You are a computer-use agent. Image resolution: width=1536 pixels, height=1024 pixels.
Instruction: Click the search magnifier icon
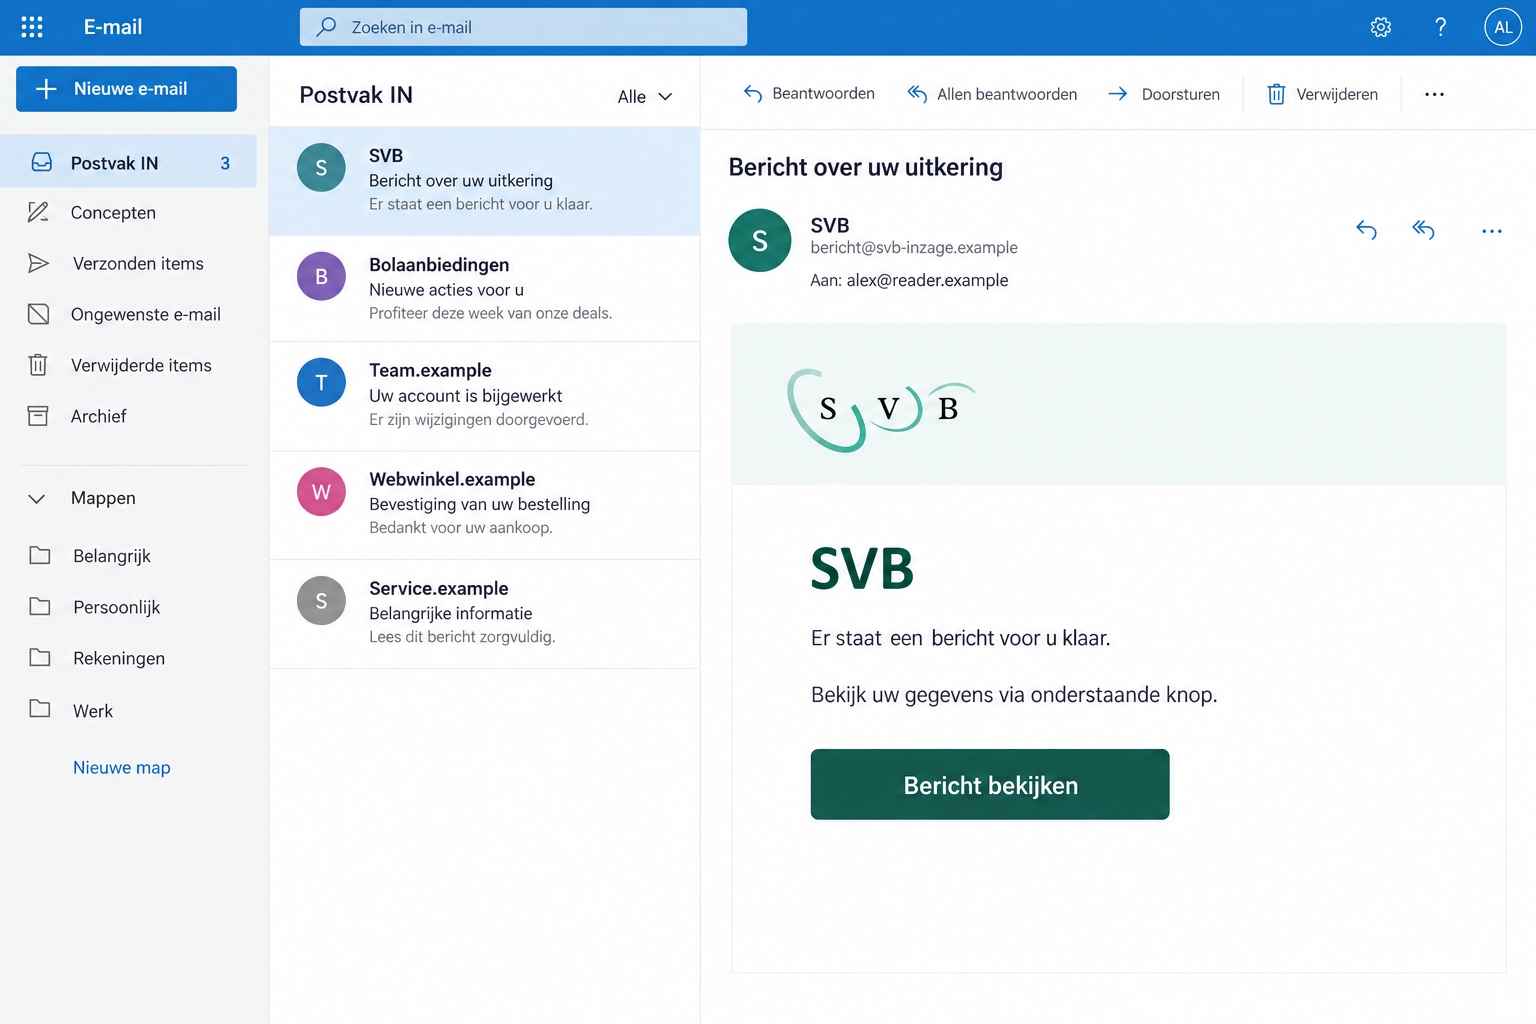coord(326,27)
